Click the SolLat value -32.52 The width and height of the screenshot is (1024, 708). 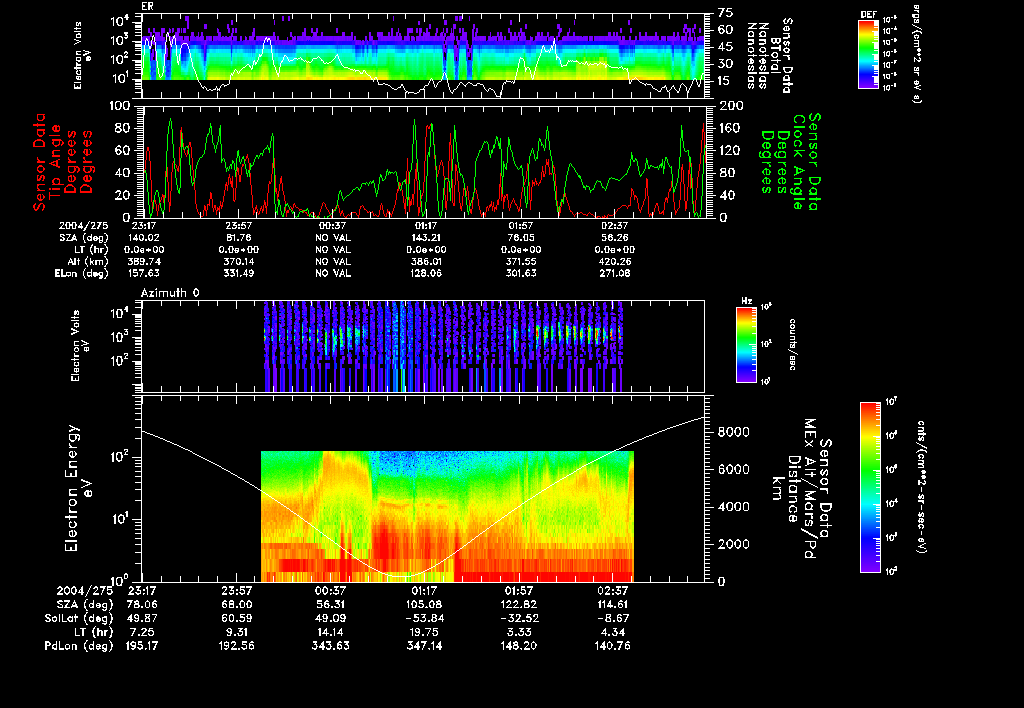519,618
